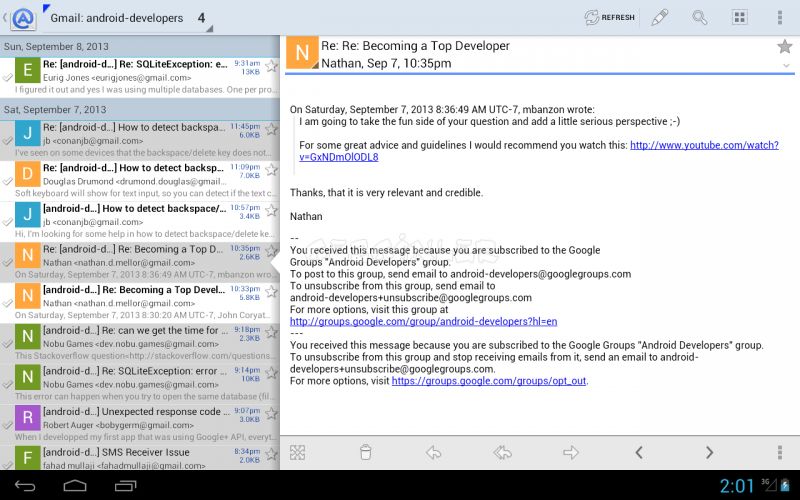The height and width of the screenshot is (500, 800).
Task: Open the 'SMS Receiver Issue' email
Action: [x=140, y=457]
